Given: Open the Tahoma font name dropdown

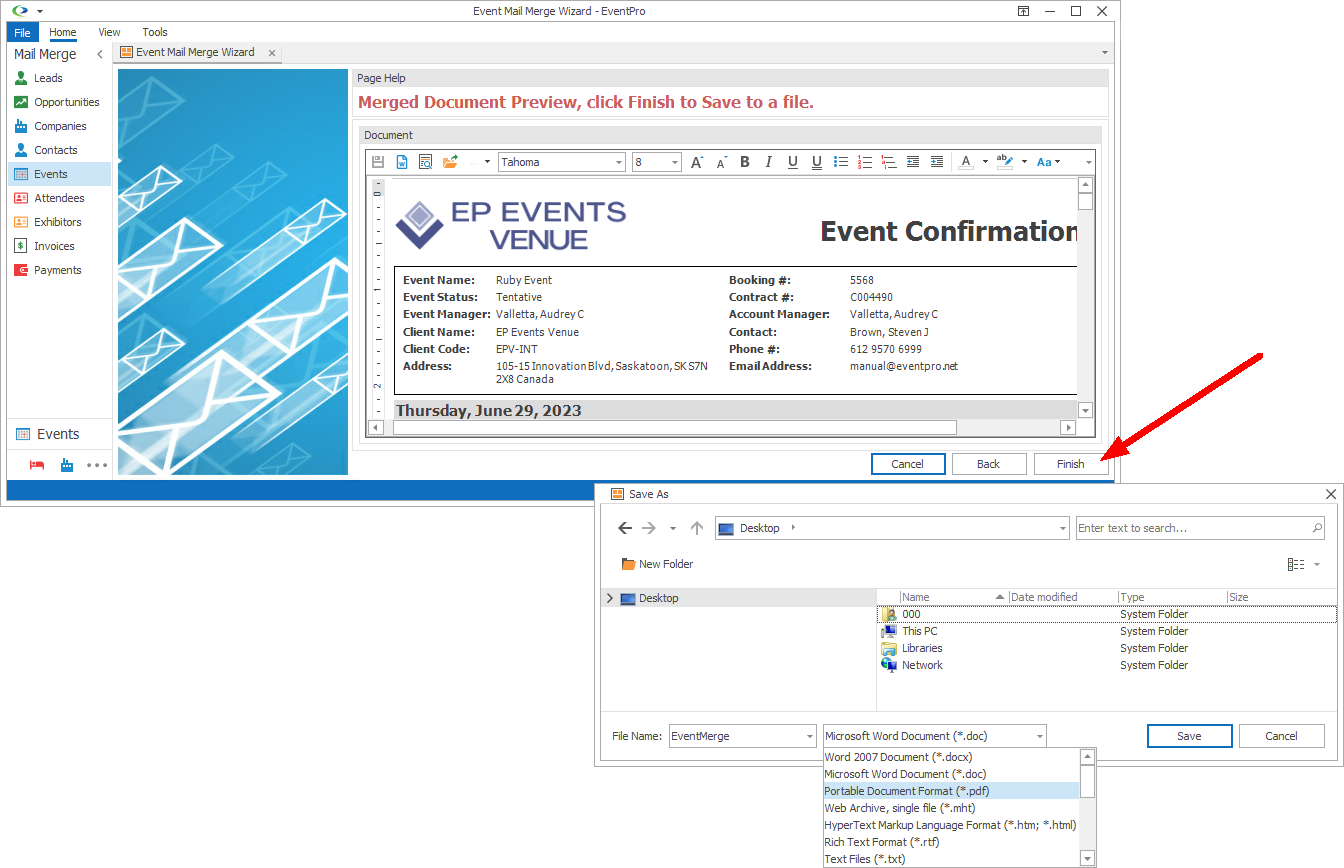Looking at the screenshot, I should [619, 162].
